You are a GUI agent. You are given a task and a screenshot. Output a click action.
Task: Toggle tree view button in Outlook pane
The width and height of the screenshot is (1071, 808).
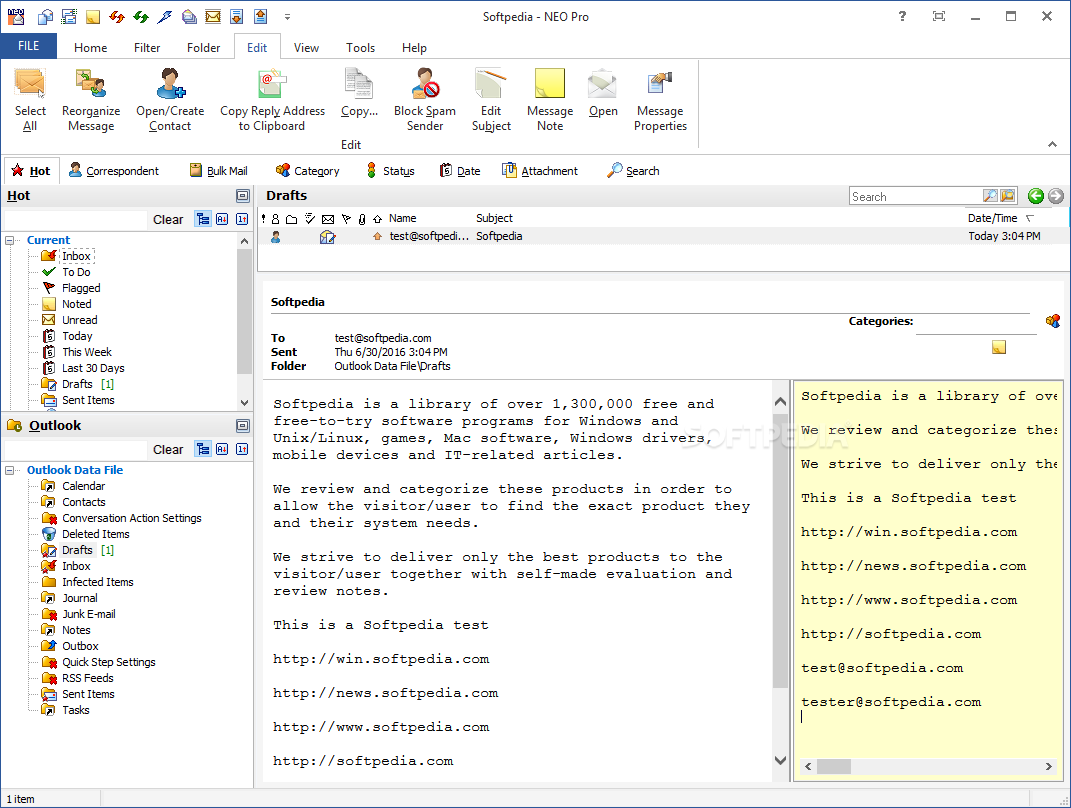click(x=203, y=449)
